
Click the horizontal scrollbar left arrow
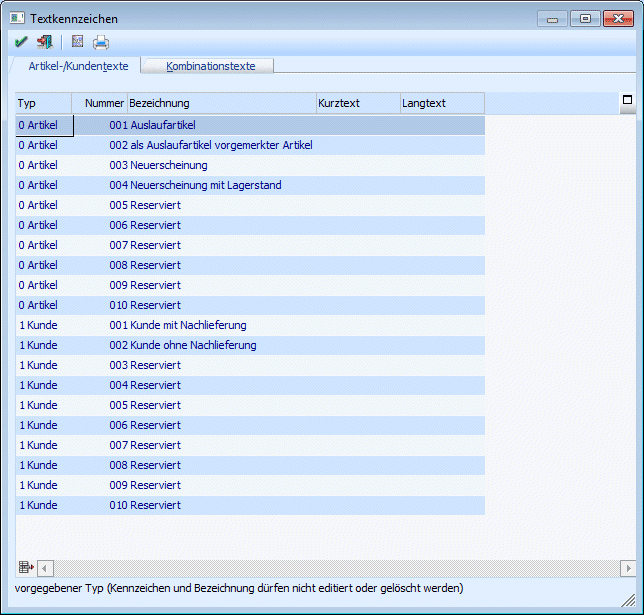point(45,568)
